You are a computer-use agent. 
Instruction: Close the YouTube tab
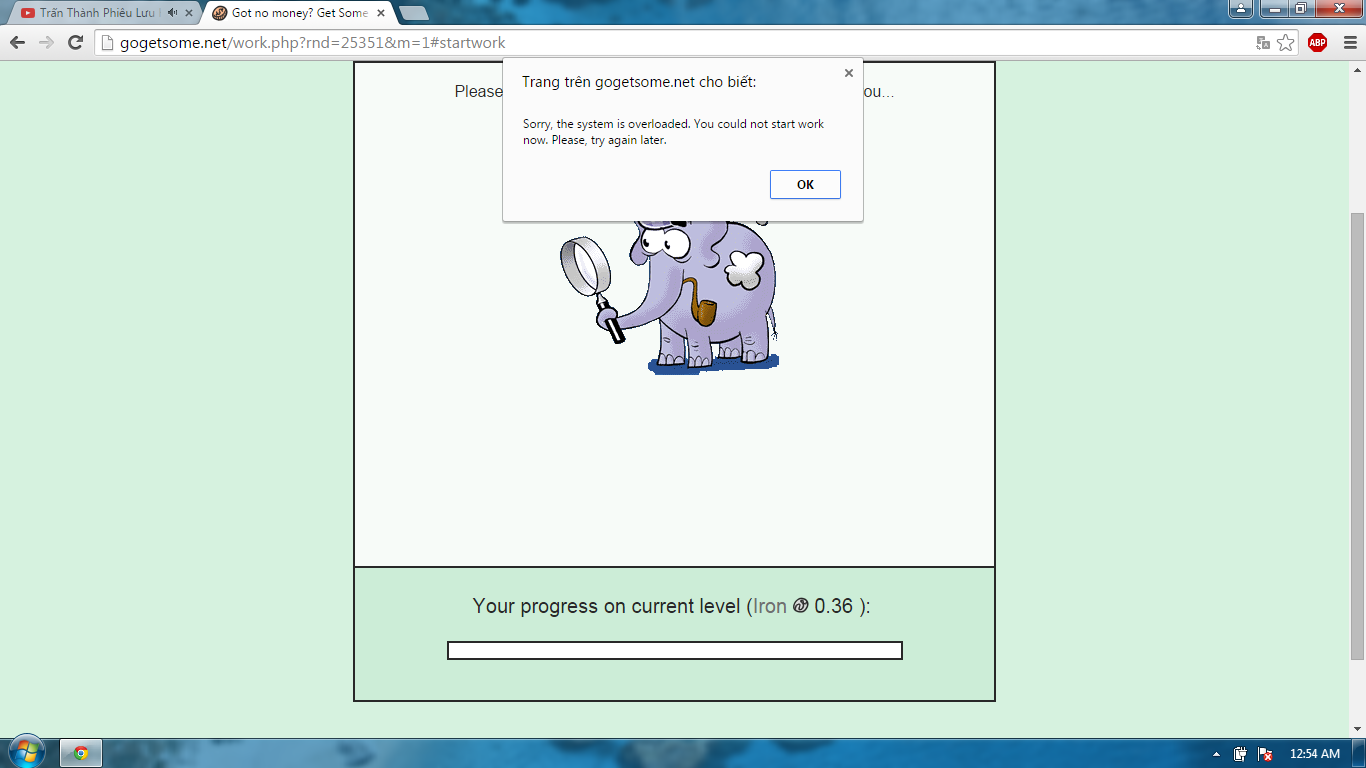click(189, 13)
